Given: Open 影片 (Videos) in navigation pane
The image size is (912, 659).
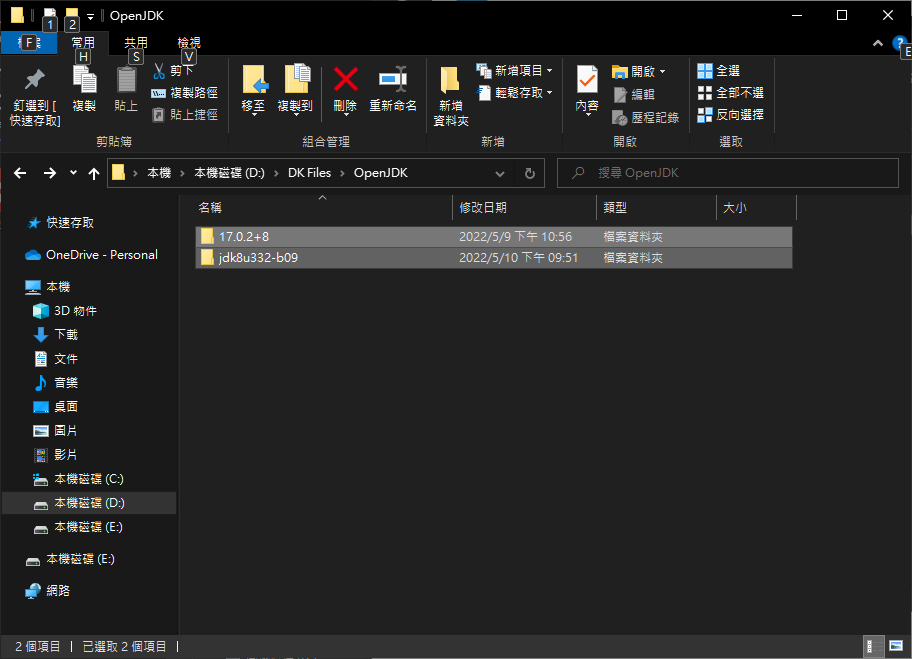Looking at the screenshot, I should point(66,455).
